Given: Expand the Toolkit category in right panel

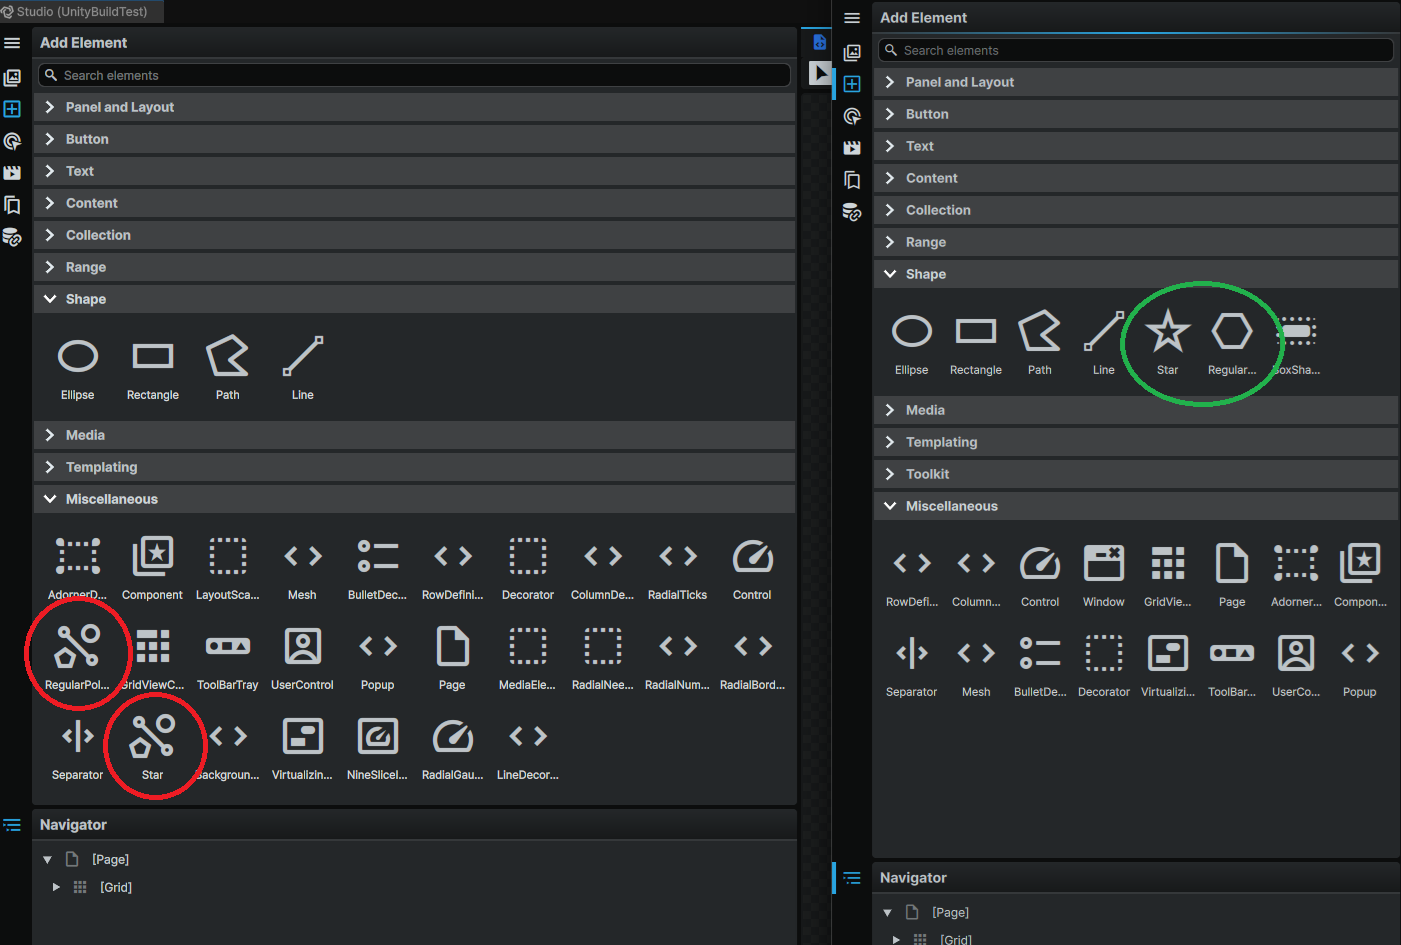Looking at the screenshot, I should tap(1136, 474).
